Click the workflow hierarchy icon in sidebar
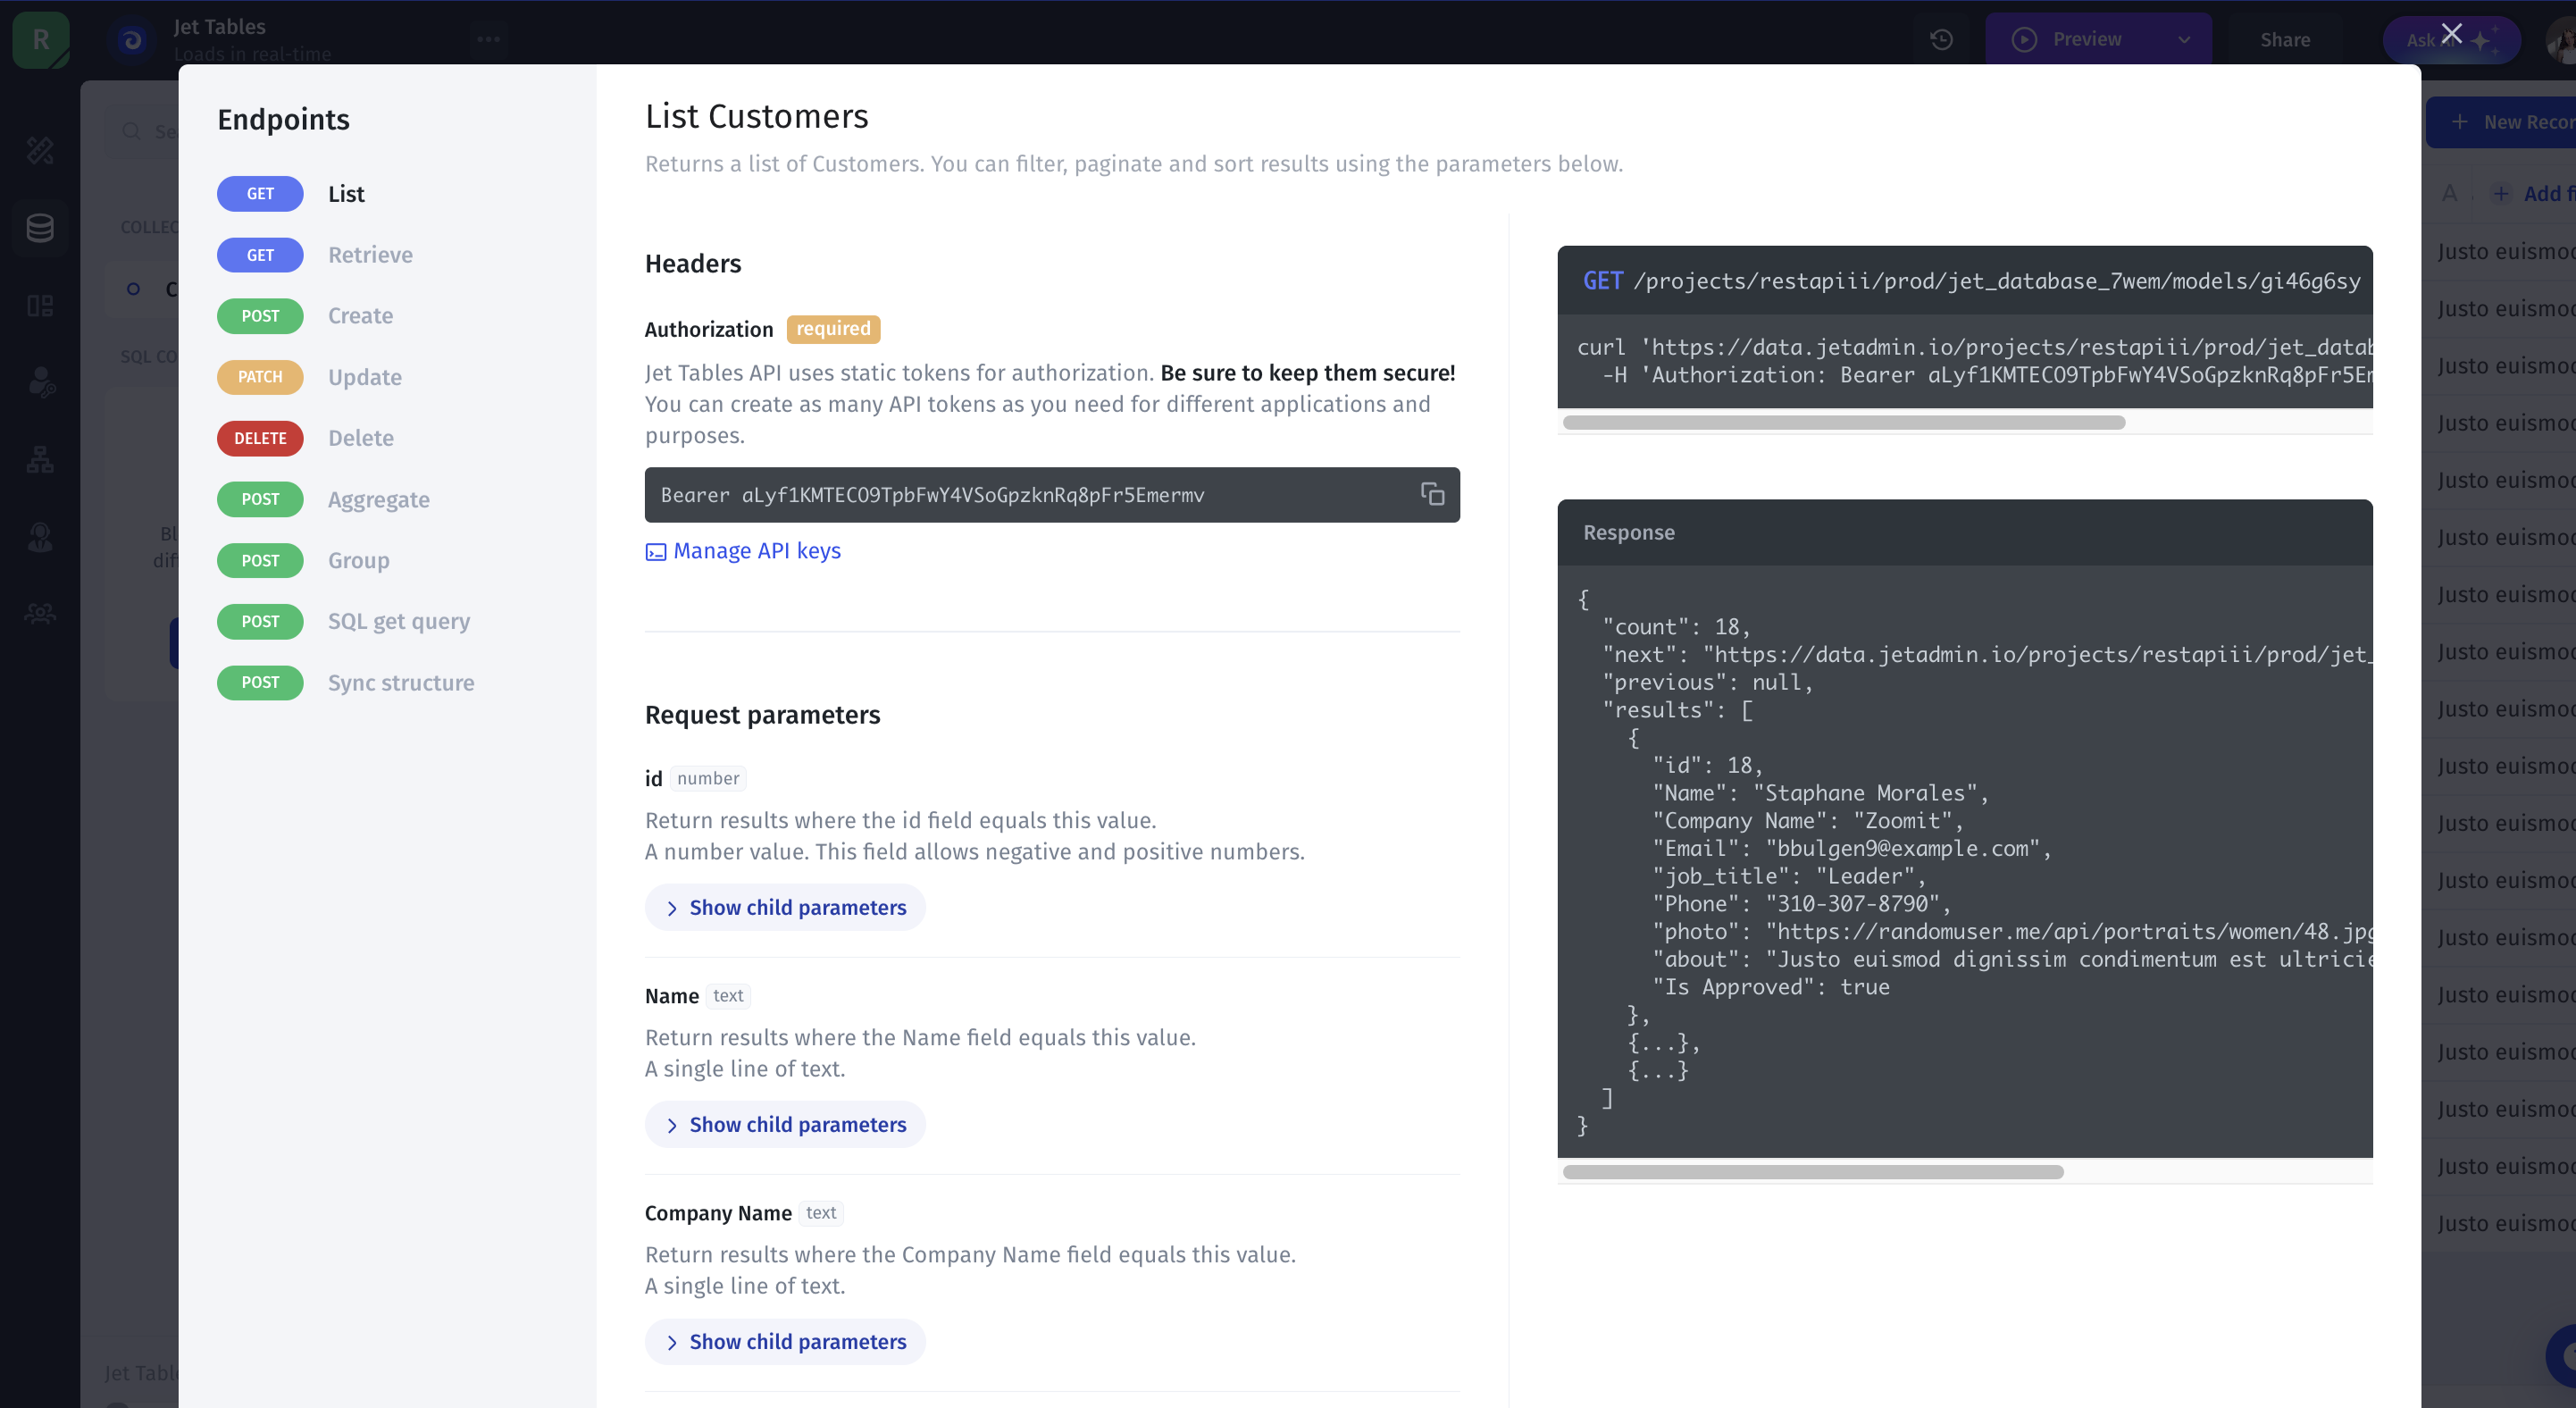Screen dimensions: 2576x1408 click(40, 460)
